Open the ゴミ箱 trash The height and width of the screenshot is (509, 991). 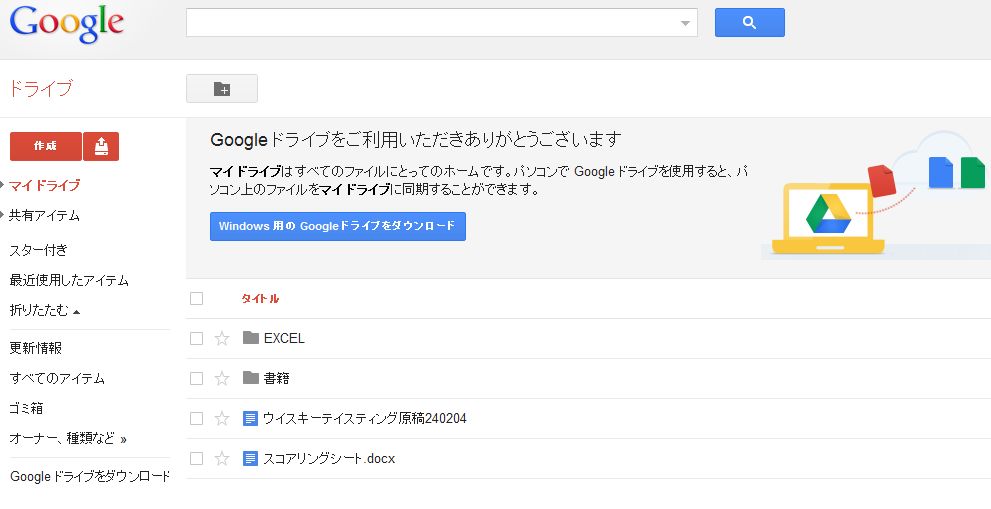coord(26,408)
